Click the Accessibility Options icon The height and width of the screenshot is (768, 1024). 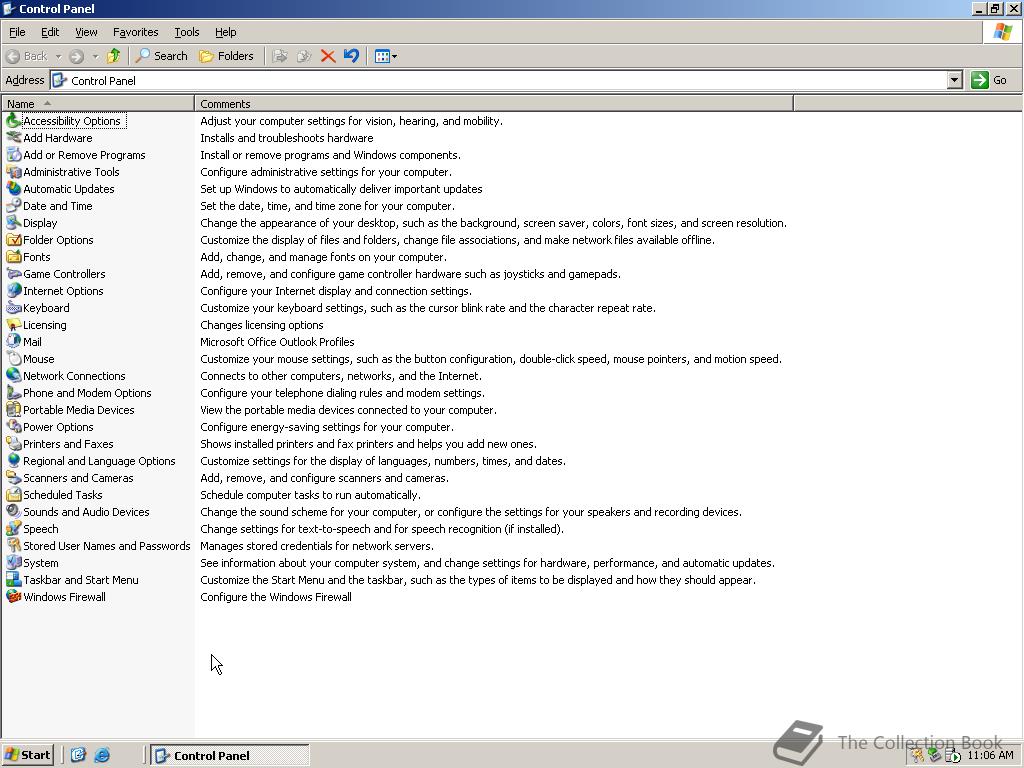[x=13, y=121]
